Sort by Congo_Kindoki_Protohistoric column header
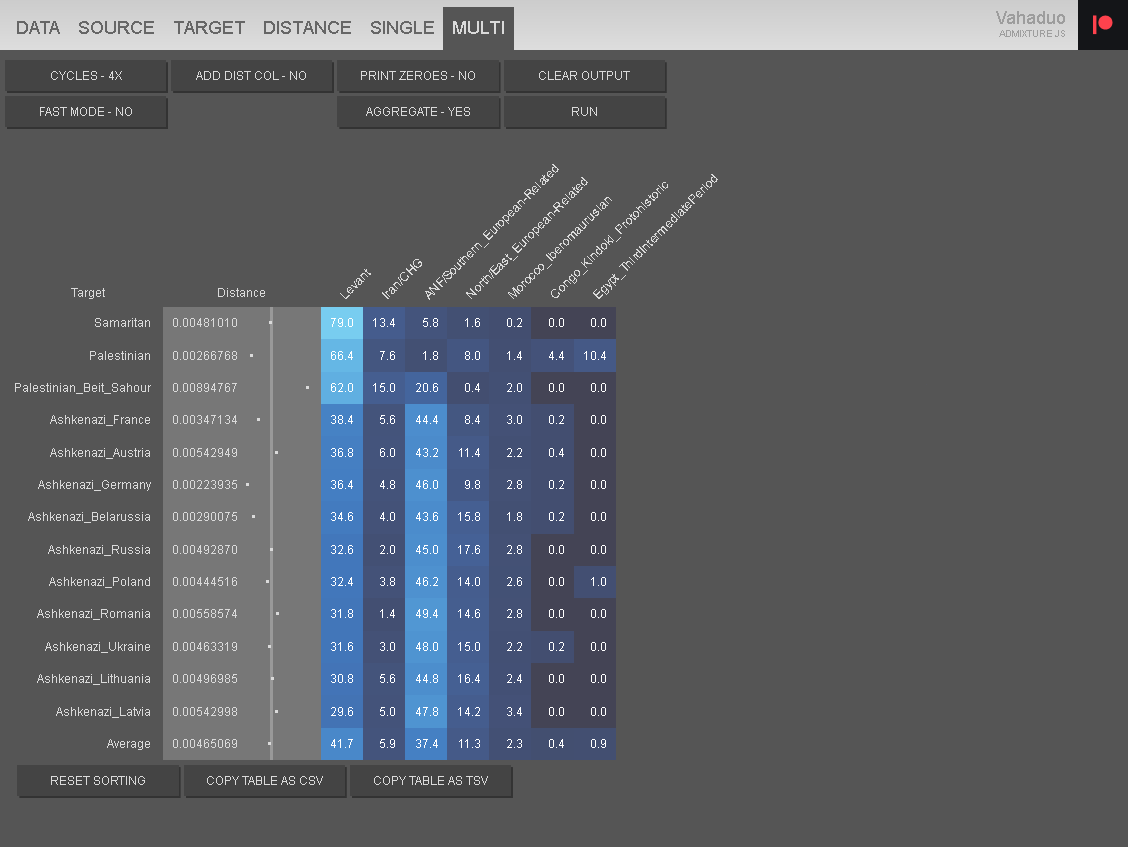This screenshot has width=1128, height=847. (609, 240)
